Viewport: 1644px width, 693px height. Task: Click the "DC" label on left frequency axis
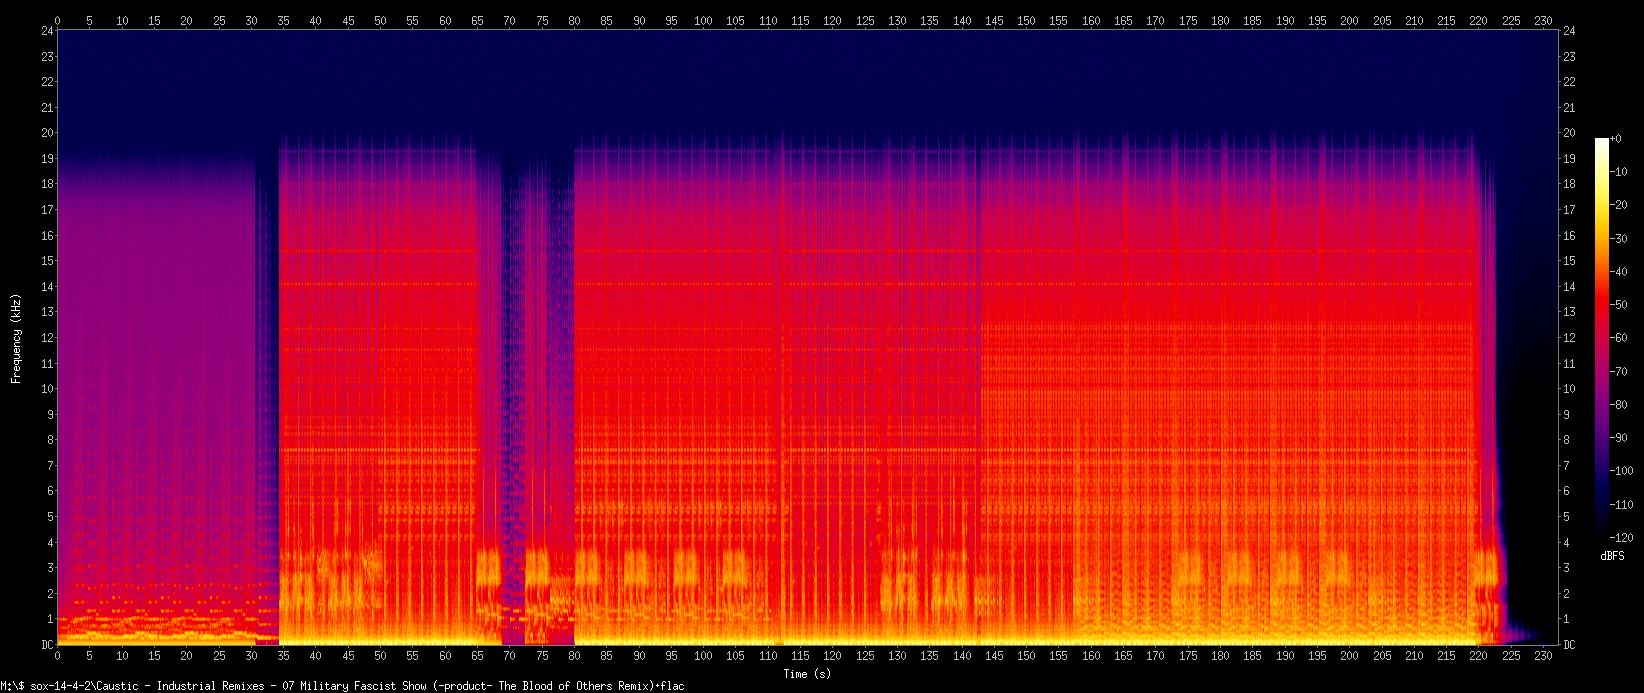(x=47, y=645)
